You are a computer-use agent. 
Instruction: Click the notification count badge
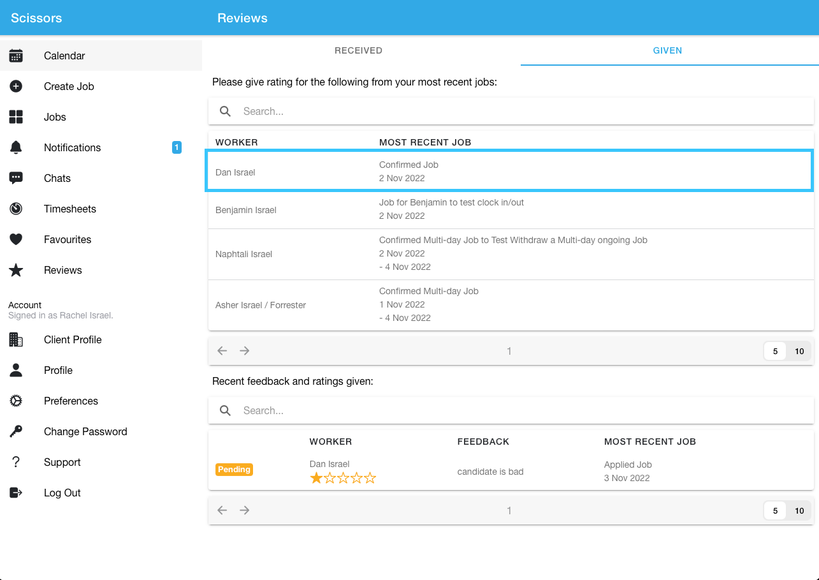pyautogui.click(x=177, y=148)
